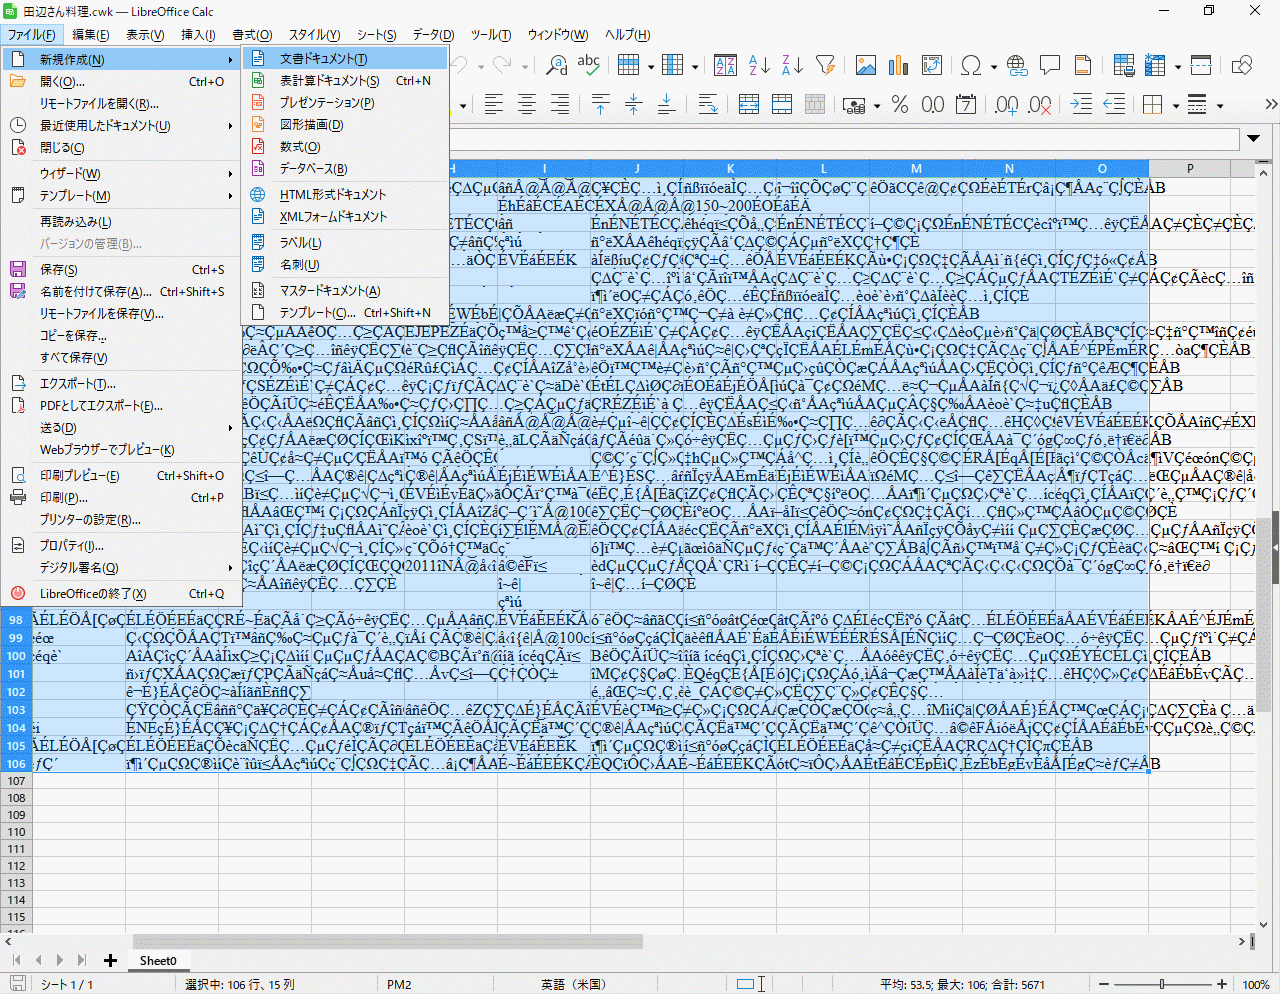Screen dimensions: 1280x994
Task: Toggle wrap text on the selection
Action: pos(708,103)
